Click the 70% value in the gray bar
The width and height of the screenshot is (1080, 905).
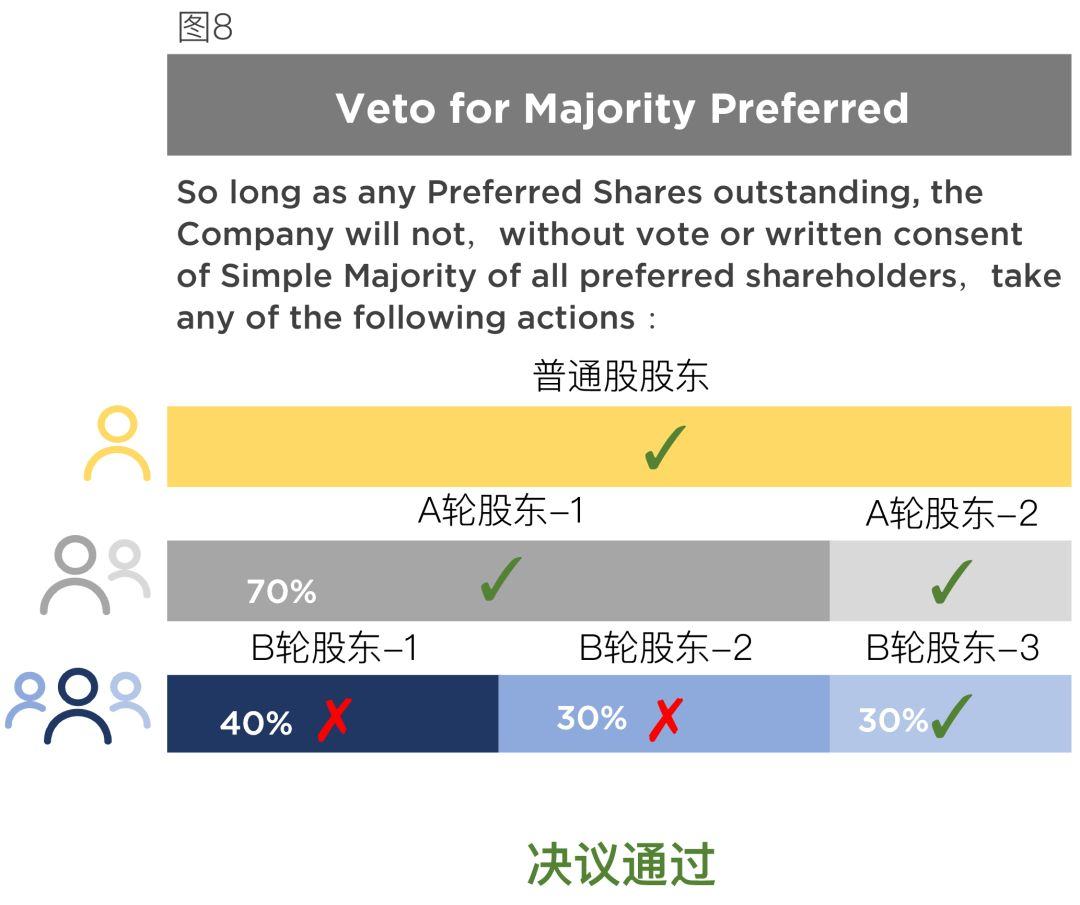point(281,592)
